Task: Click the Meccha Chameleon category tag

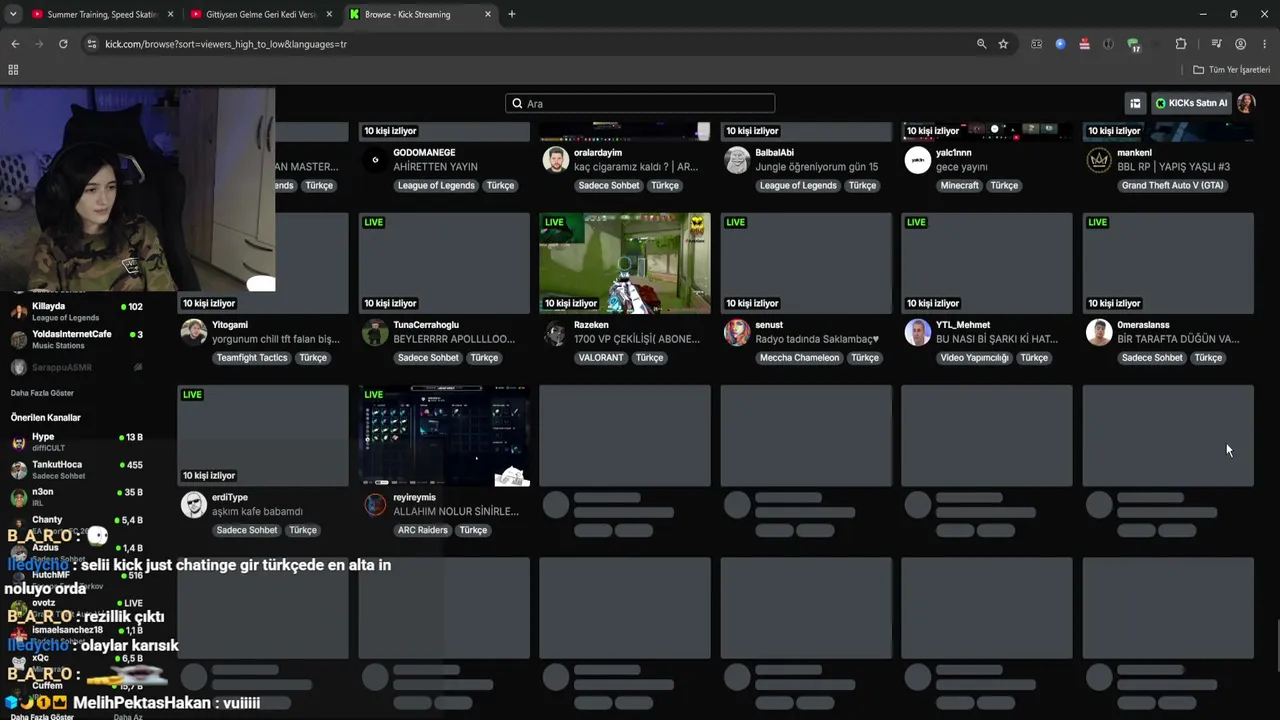Action: click(x=800, y=358)
